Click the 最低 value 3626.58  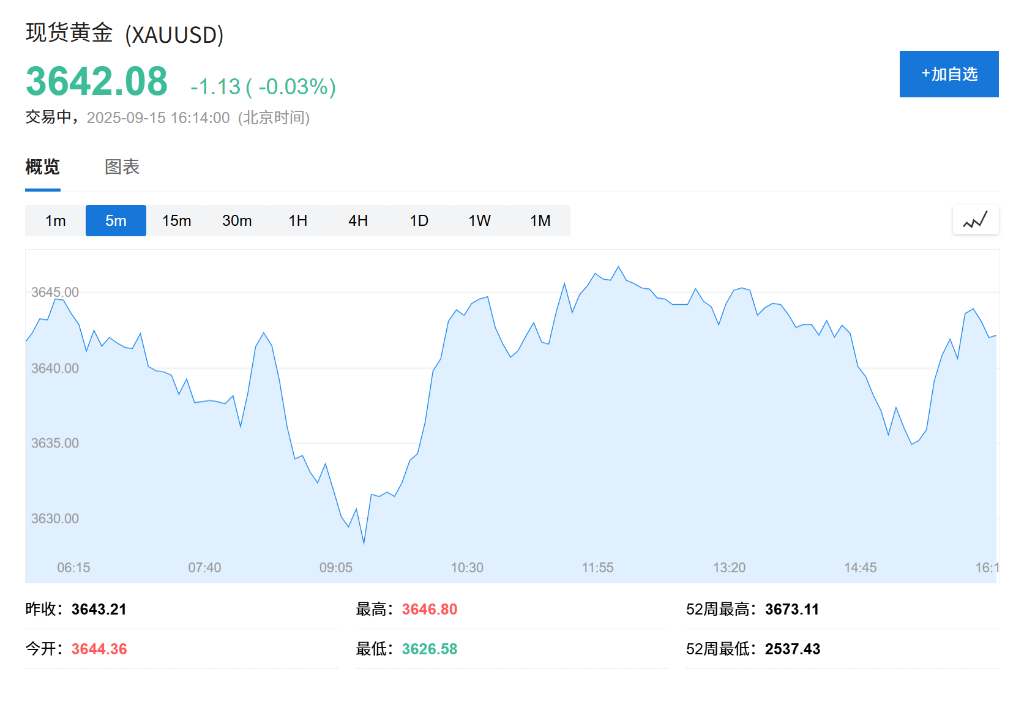pyautogui.click(x=430, y=649)
